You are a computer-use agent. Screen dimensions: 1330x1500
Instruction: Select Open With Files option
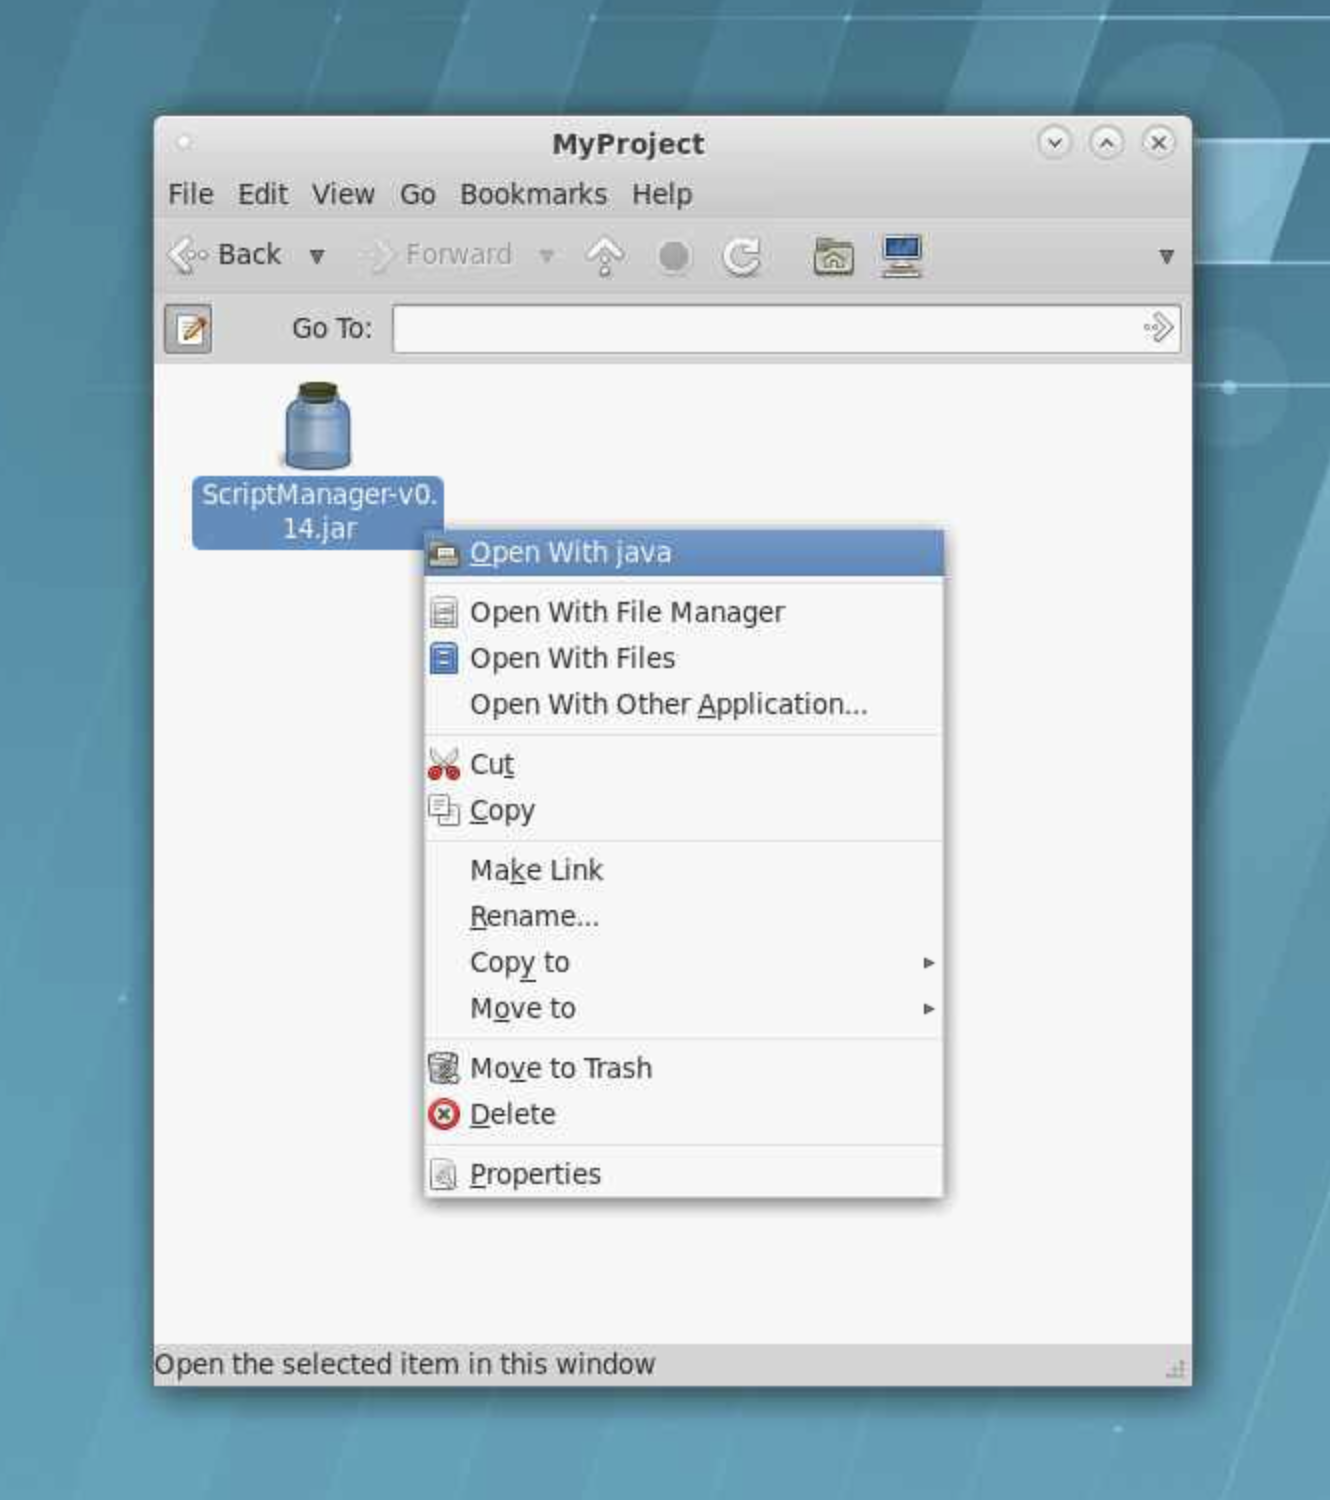click(572, 659)
